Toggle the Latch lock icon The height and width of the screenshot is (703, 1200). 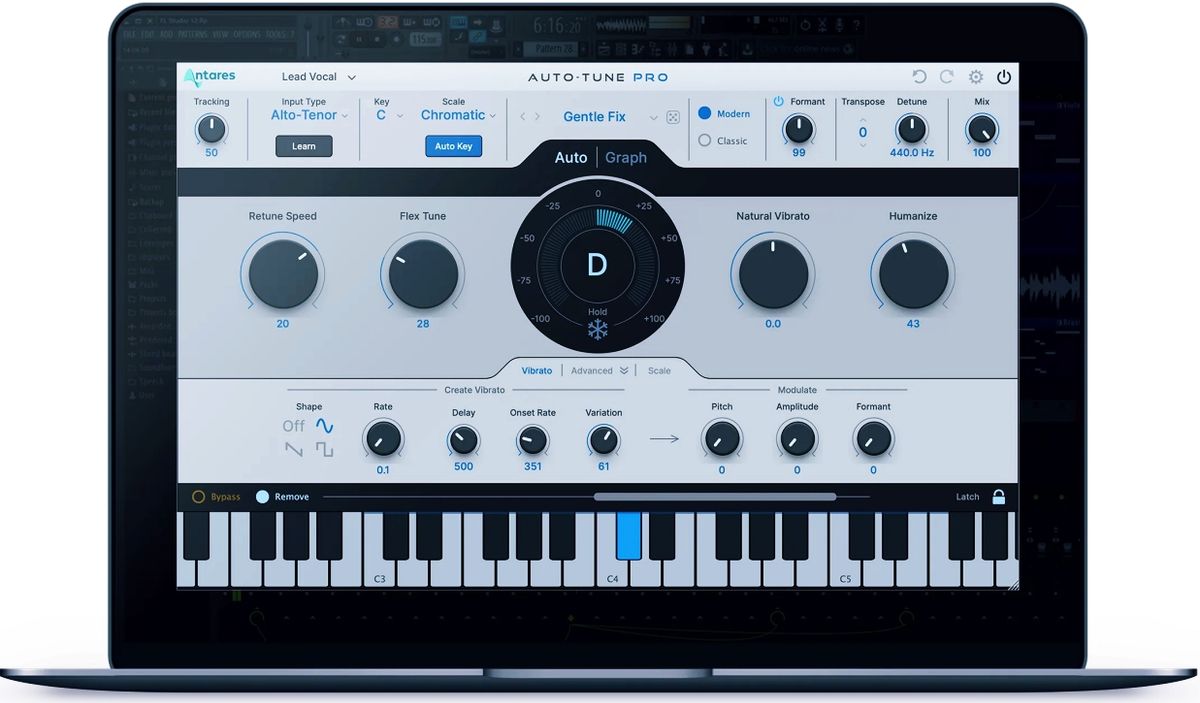tap(998, 497)
